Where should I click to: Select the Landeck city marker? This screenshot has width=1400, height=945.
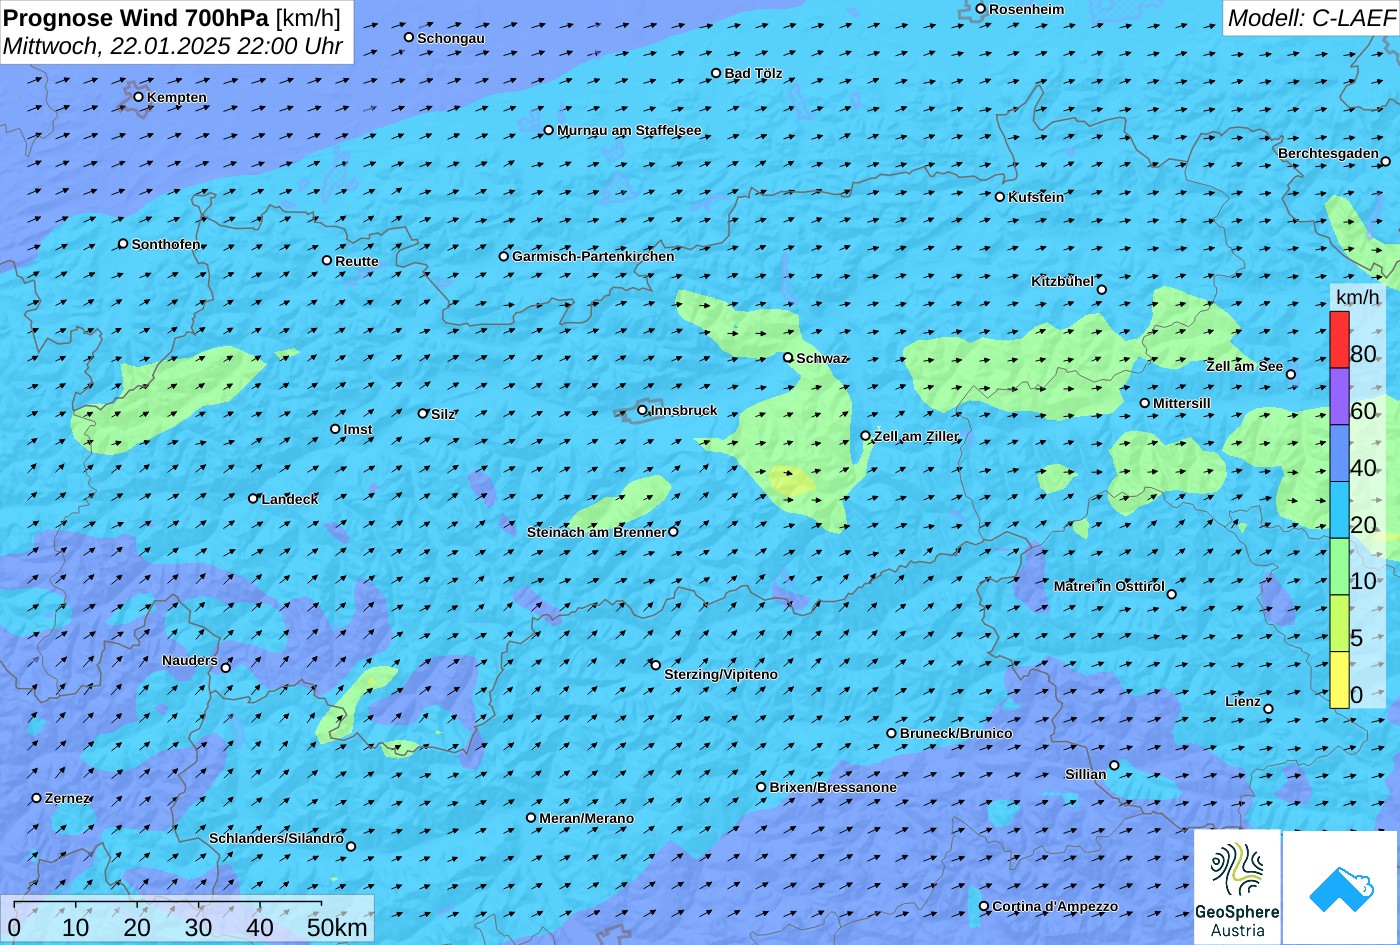click(x=253, y=498)
